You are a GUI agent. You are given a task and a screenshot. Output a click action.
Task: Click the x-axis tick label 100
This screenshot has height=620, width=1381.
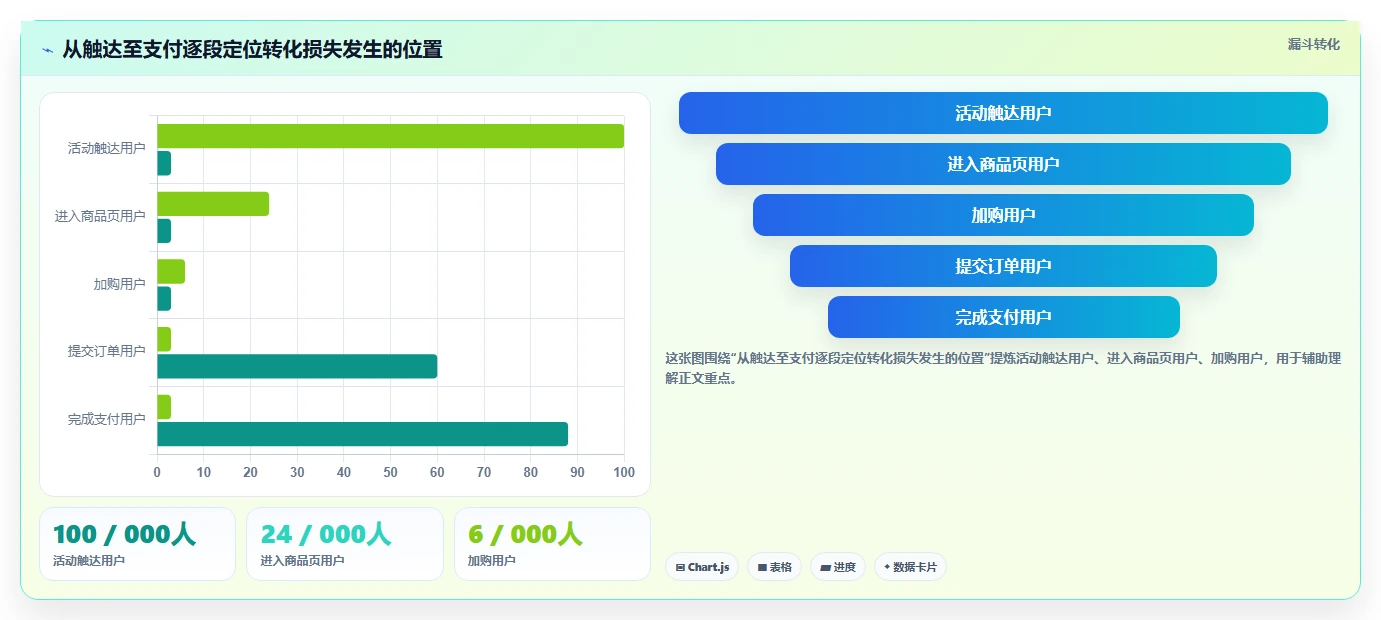pyautogui.click(x=624, y=472)
